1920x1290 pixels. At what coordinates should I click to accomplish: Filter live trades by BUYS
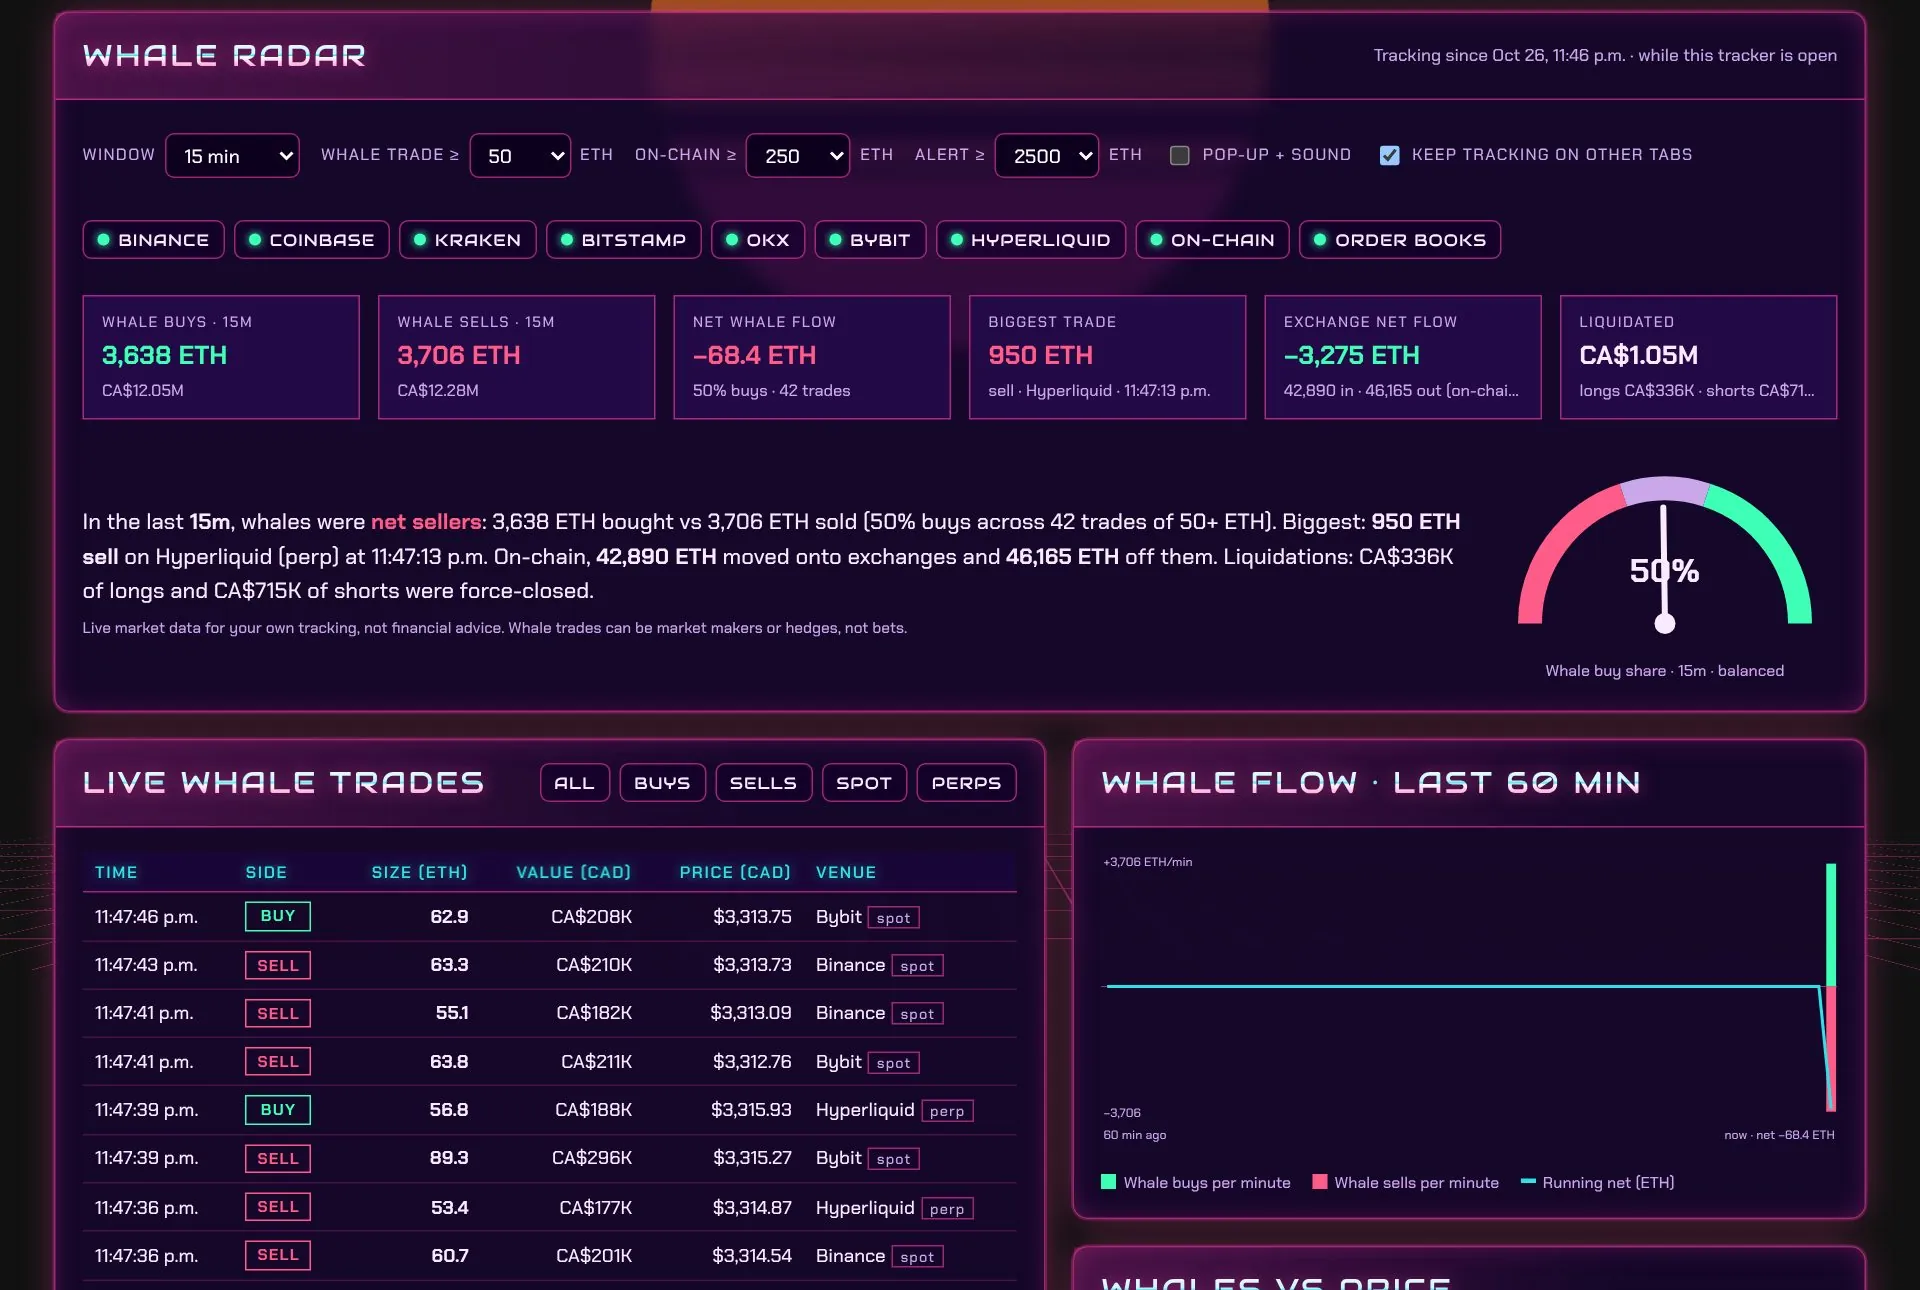[662, 783]
